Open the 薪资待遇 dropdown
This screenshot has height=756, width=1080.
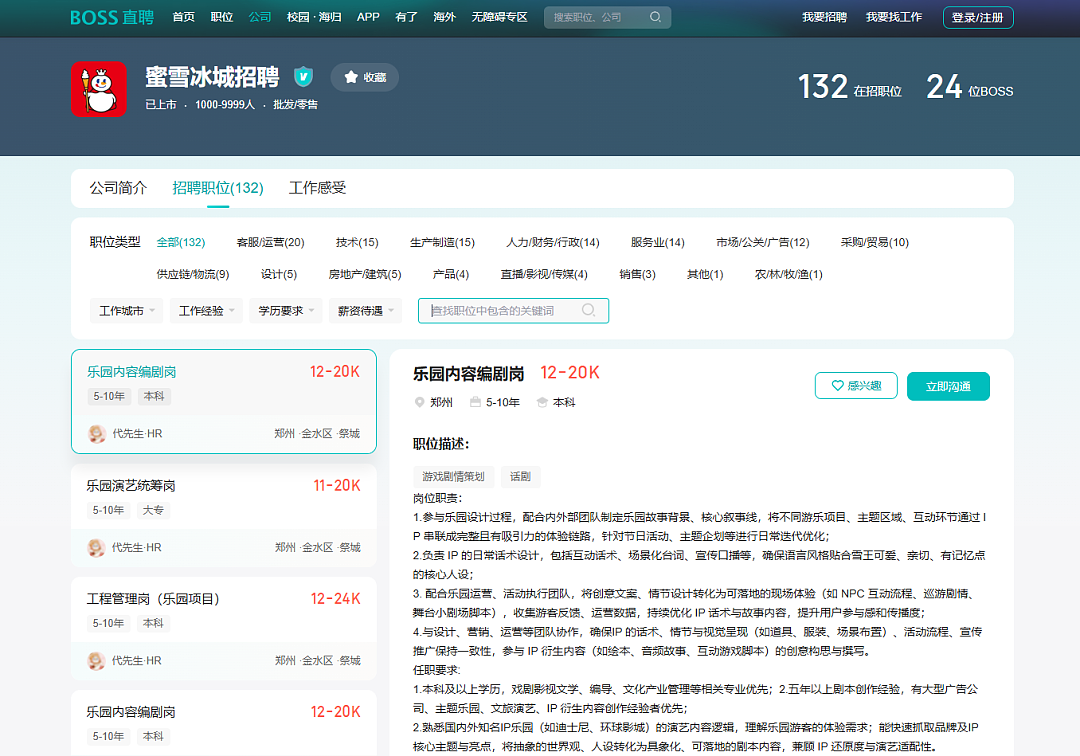pyautogui.click(x=366, y=311)
